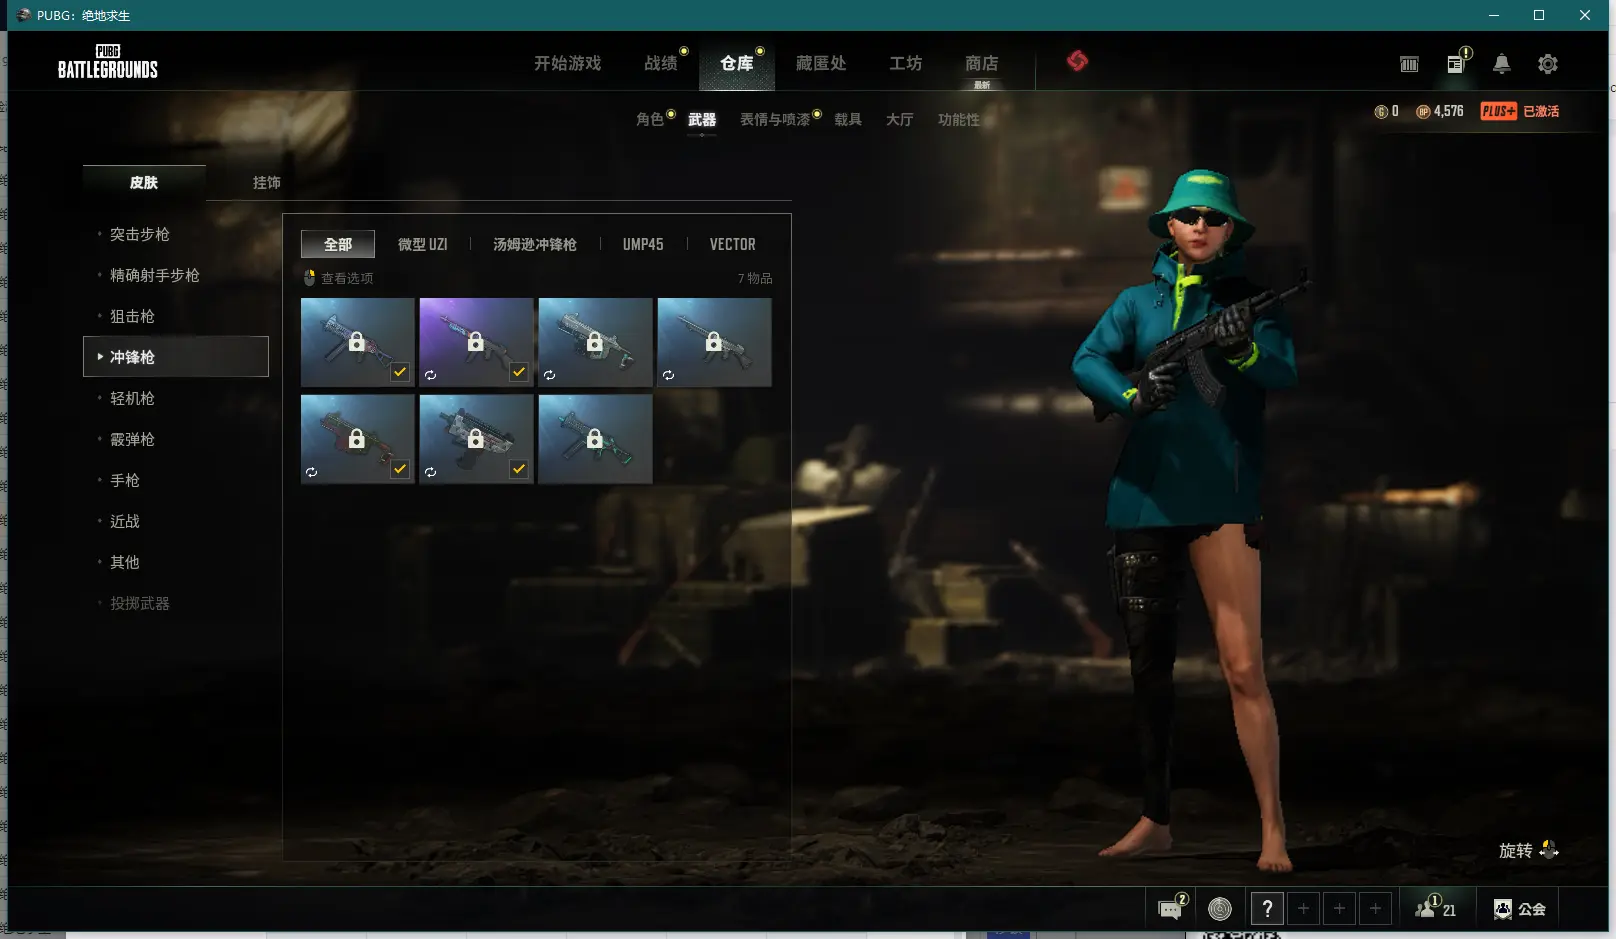Viewport: 1616px width, 939px height.
Task: Select 手枪 category
Action: coord(125,480)
